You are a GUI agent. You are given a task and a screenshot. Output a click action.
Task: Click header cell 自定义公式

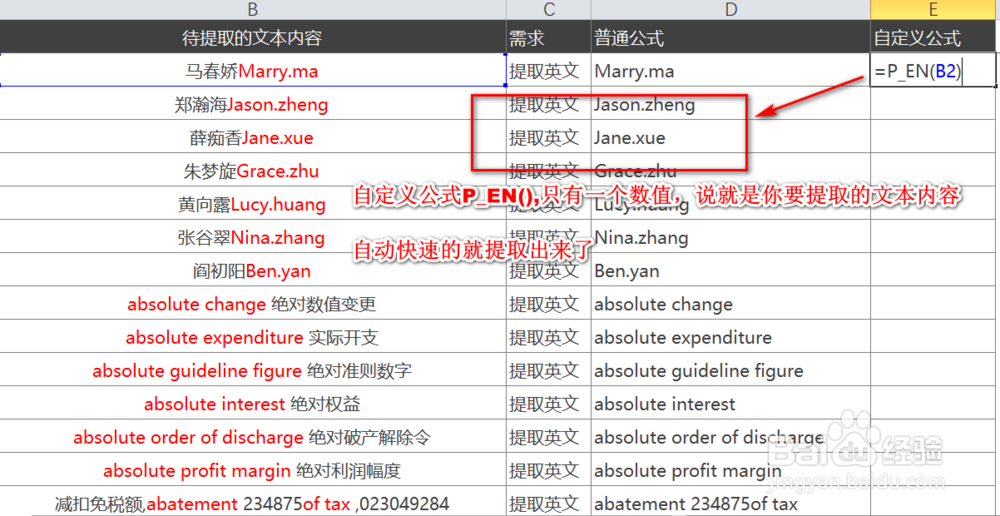[x=935, y=38]
